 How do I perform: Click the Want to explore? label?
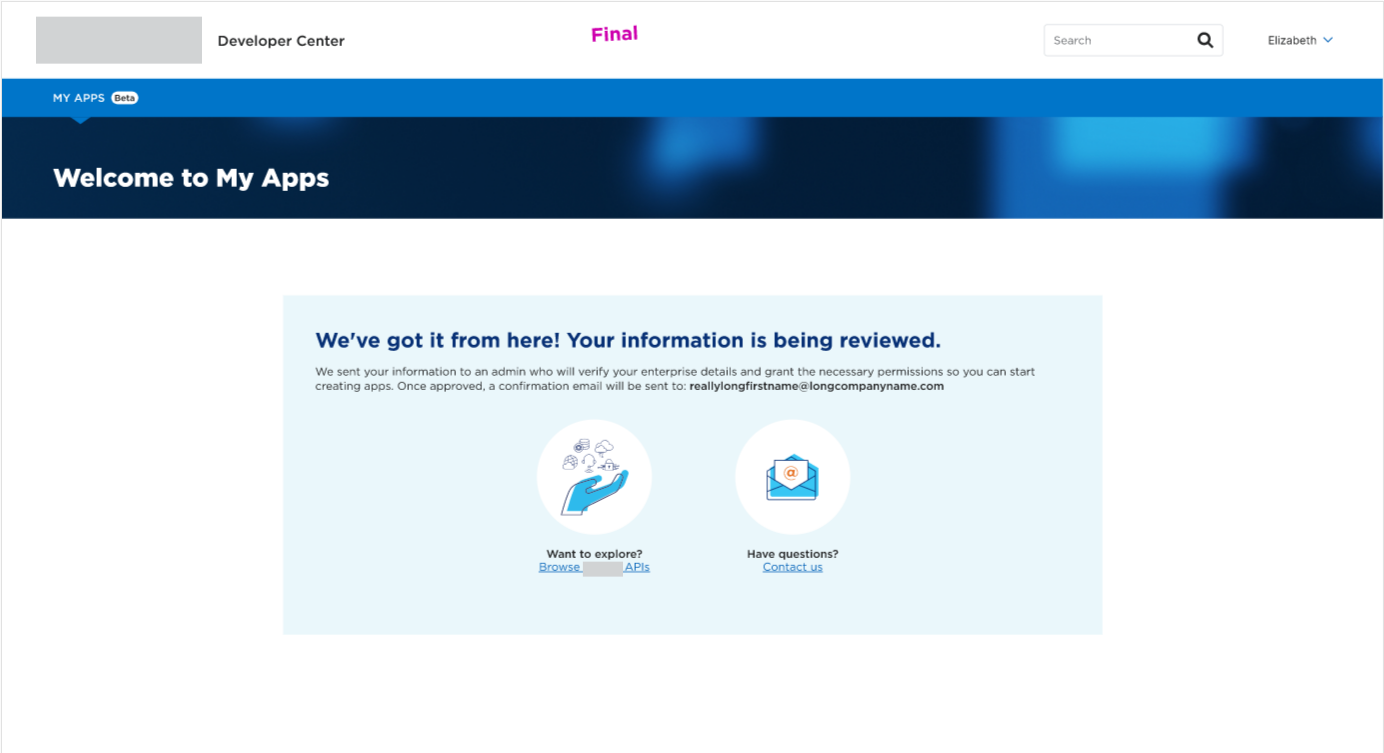(594, 553)
